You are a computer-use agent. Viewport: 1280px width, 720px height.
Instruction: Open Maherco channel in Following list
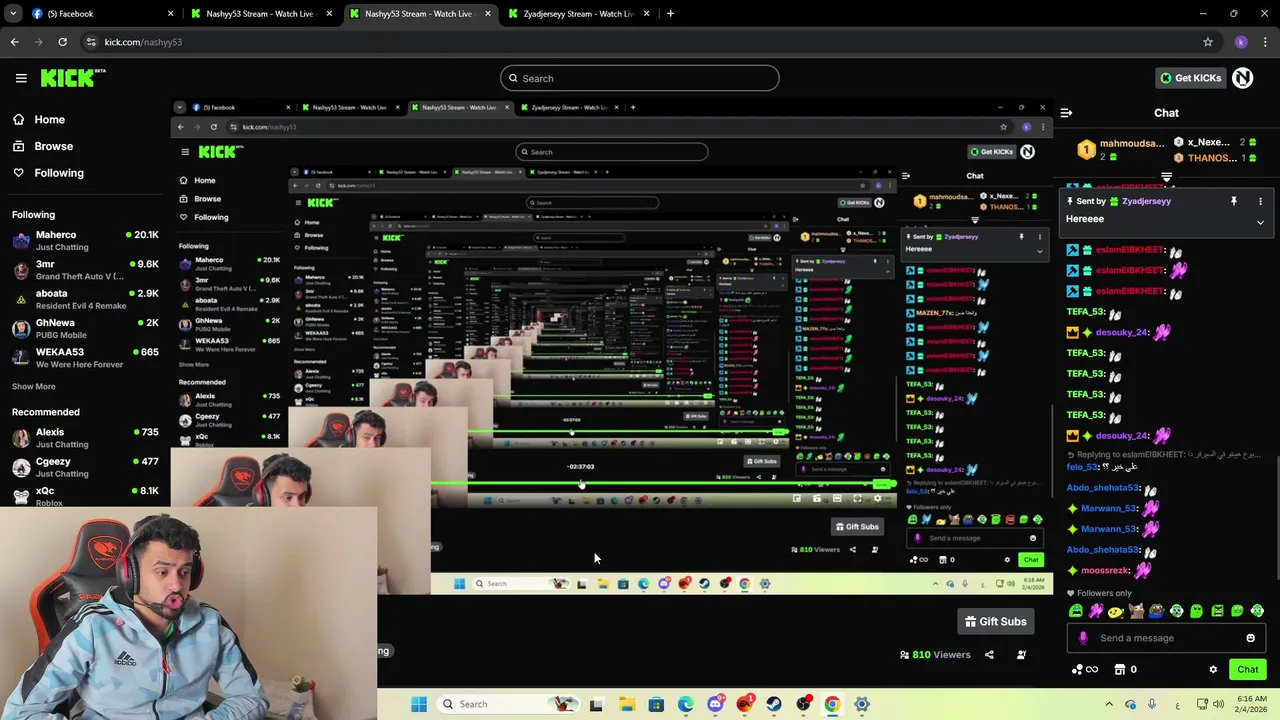(x=85, y=240)
